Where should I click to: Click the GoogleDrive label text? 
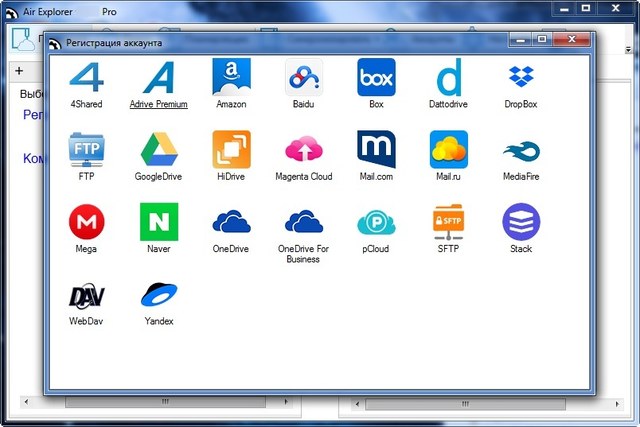158,176
